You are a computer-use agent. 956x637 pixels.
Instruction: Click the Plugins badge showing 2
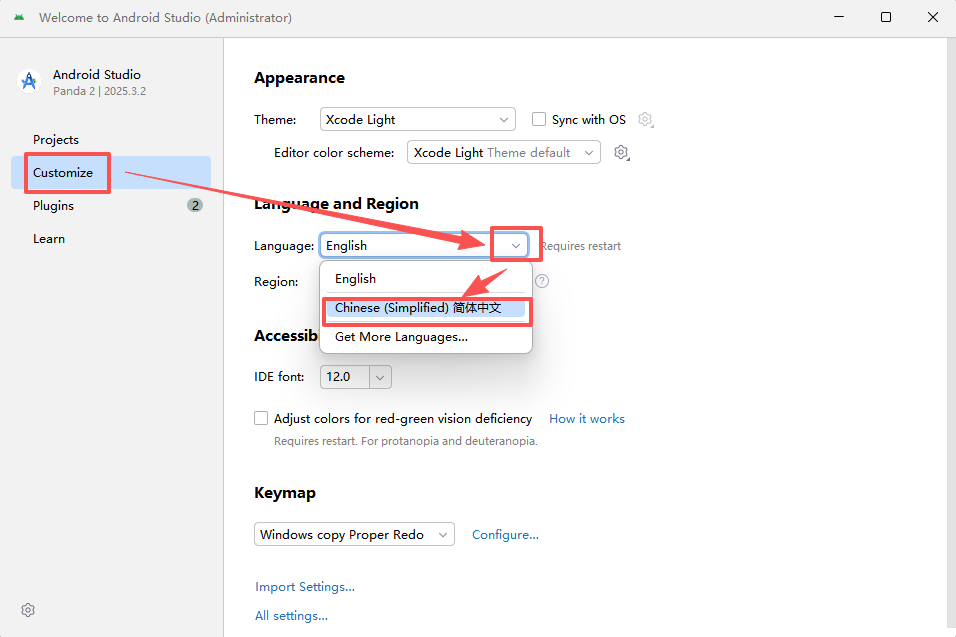[195, 205]
